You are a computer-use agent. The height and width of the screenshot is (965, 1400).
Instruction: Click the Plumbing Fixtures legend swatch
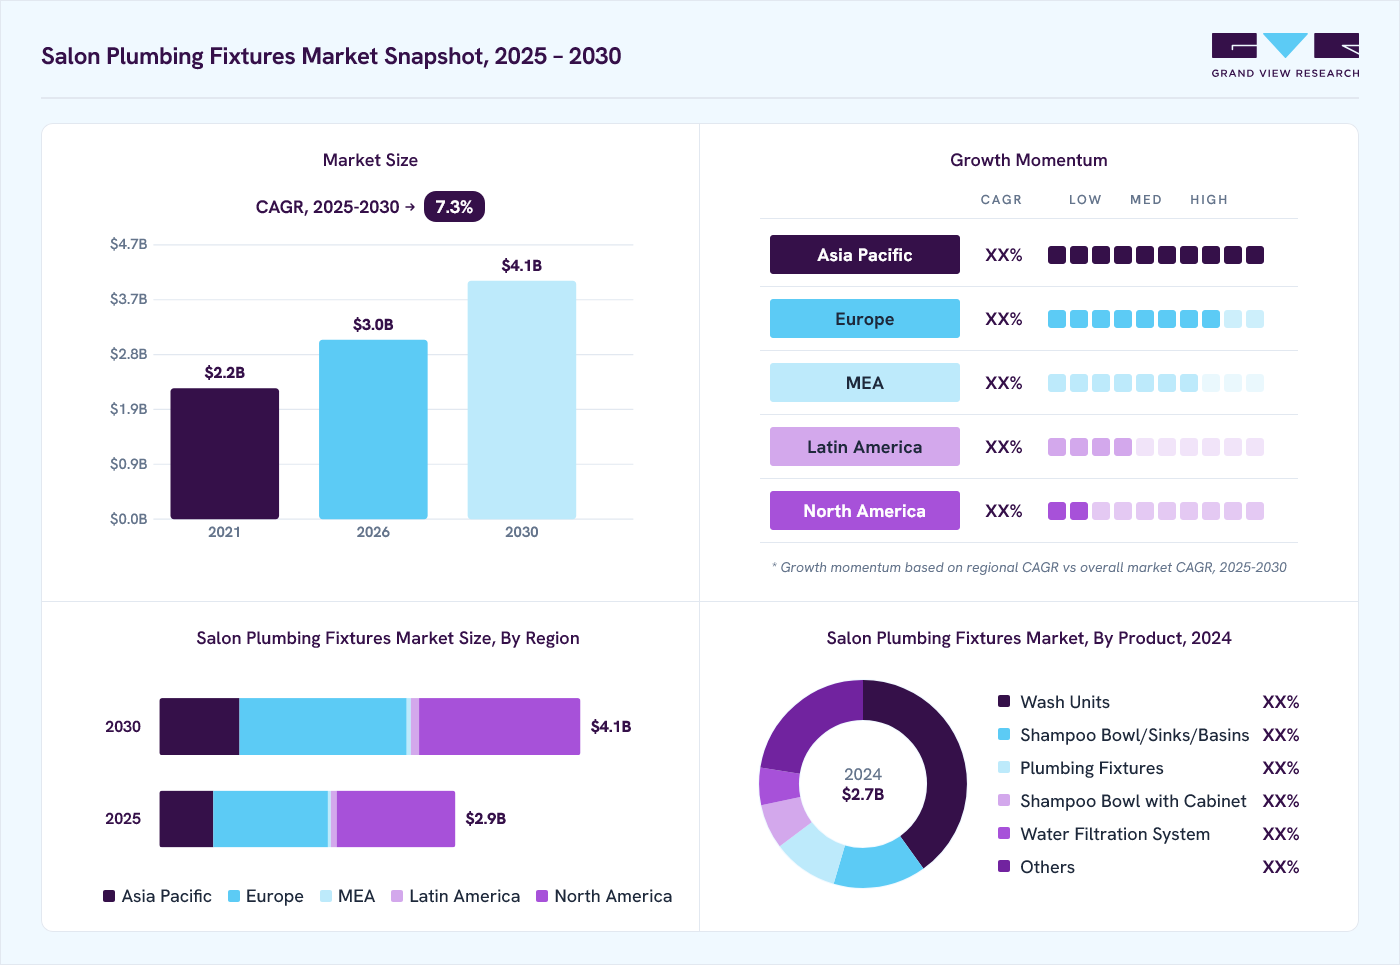[x=1004, y=767]
